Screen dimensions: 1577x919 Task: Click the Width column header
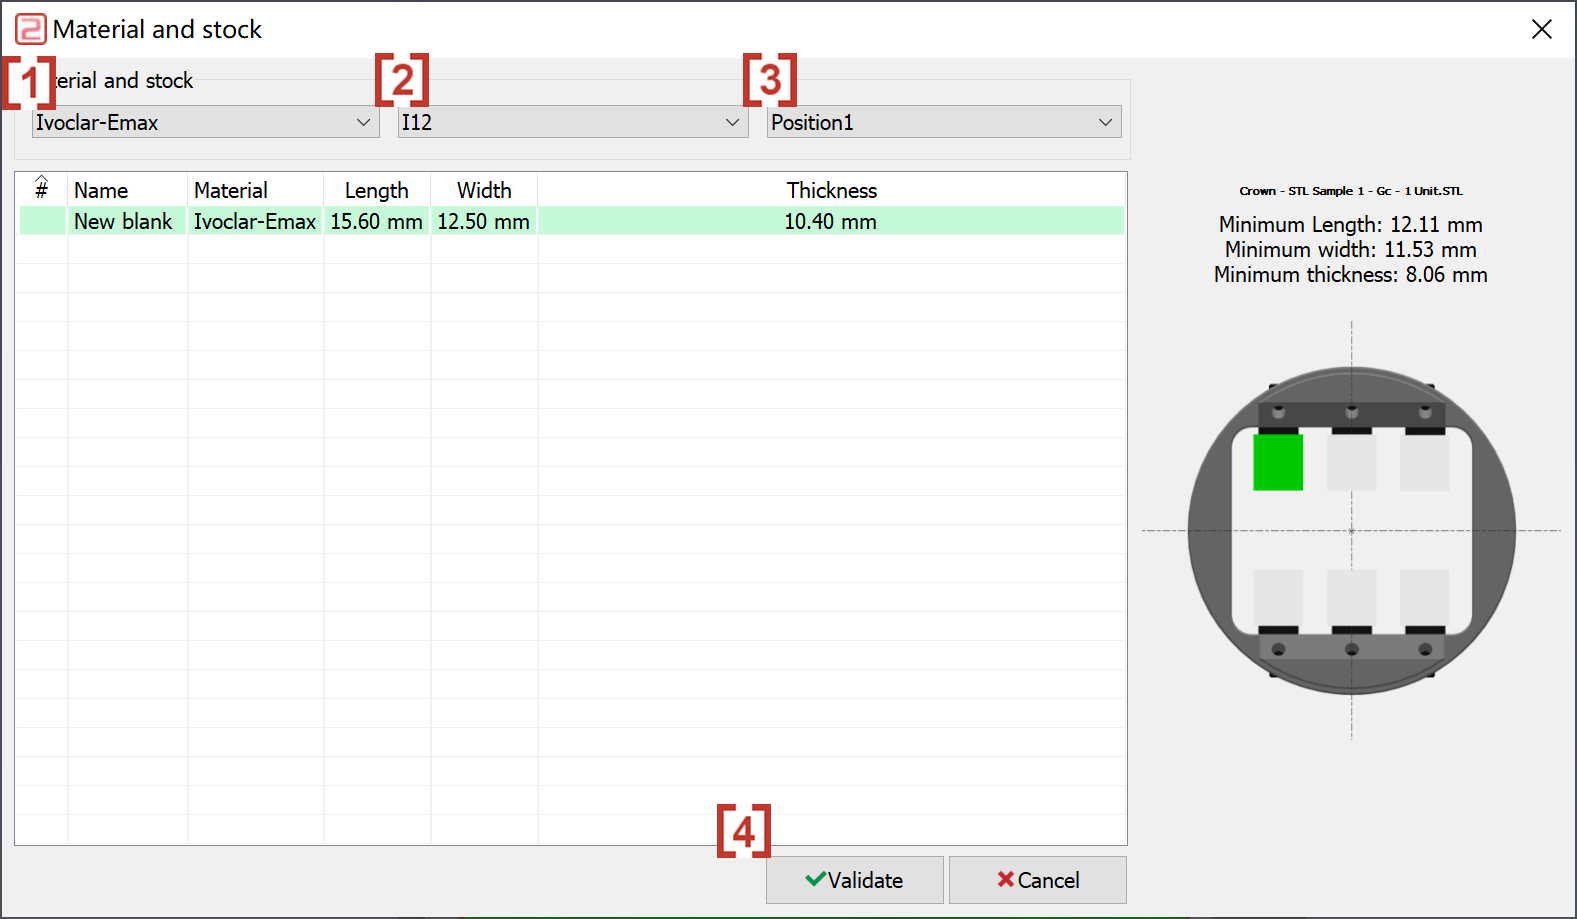[x=484, y=190]
